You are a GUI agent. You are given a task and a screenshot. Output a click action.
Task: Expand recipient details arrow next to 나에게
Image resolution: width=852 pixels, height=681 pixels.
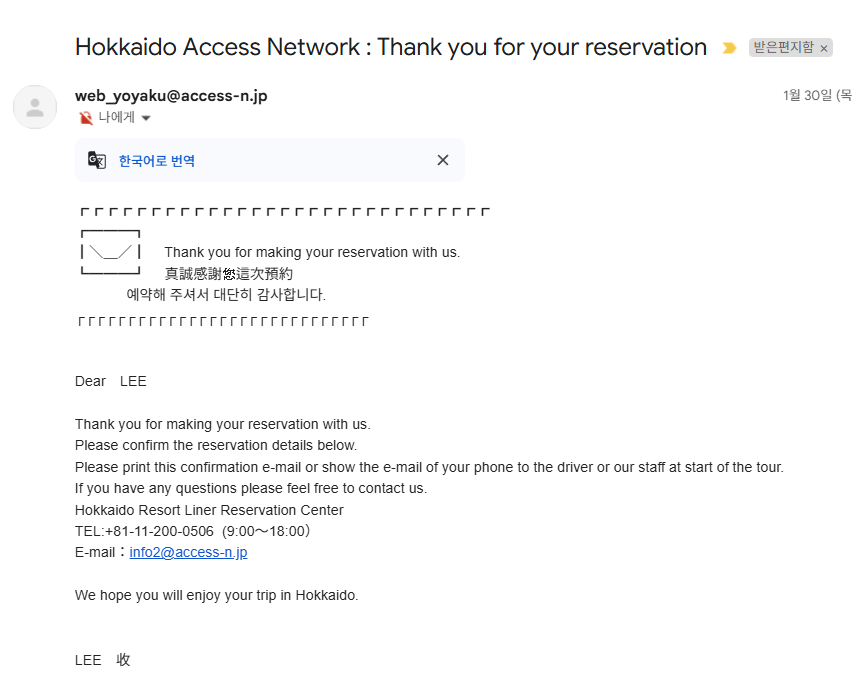tap(146, 118)
